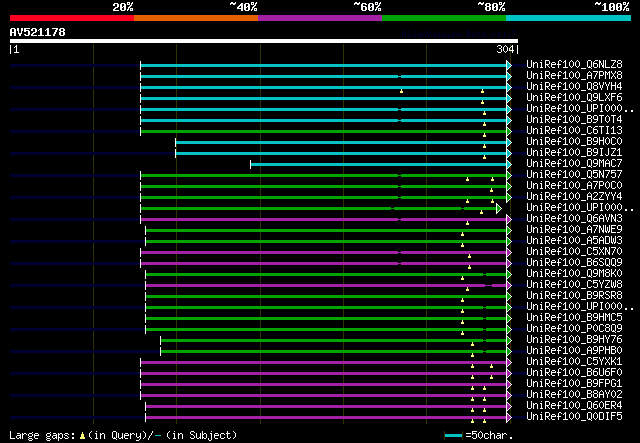
Task: Click the purple ~60% identity legend bar
Action: 320,18
